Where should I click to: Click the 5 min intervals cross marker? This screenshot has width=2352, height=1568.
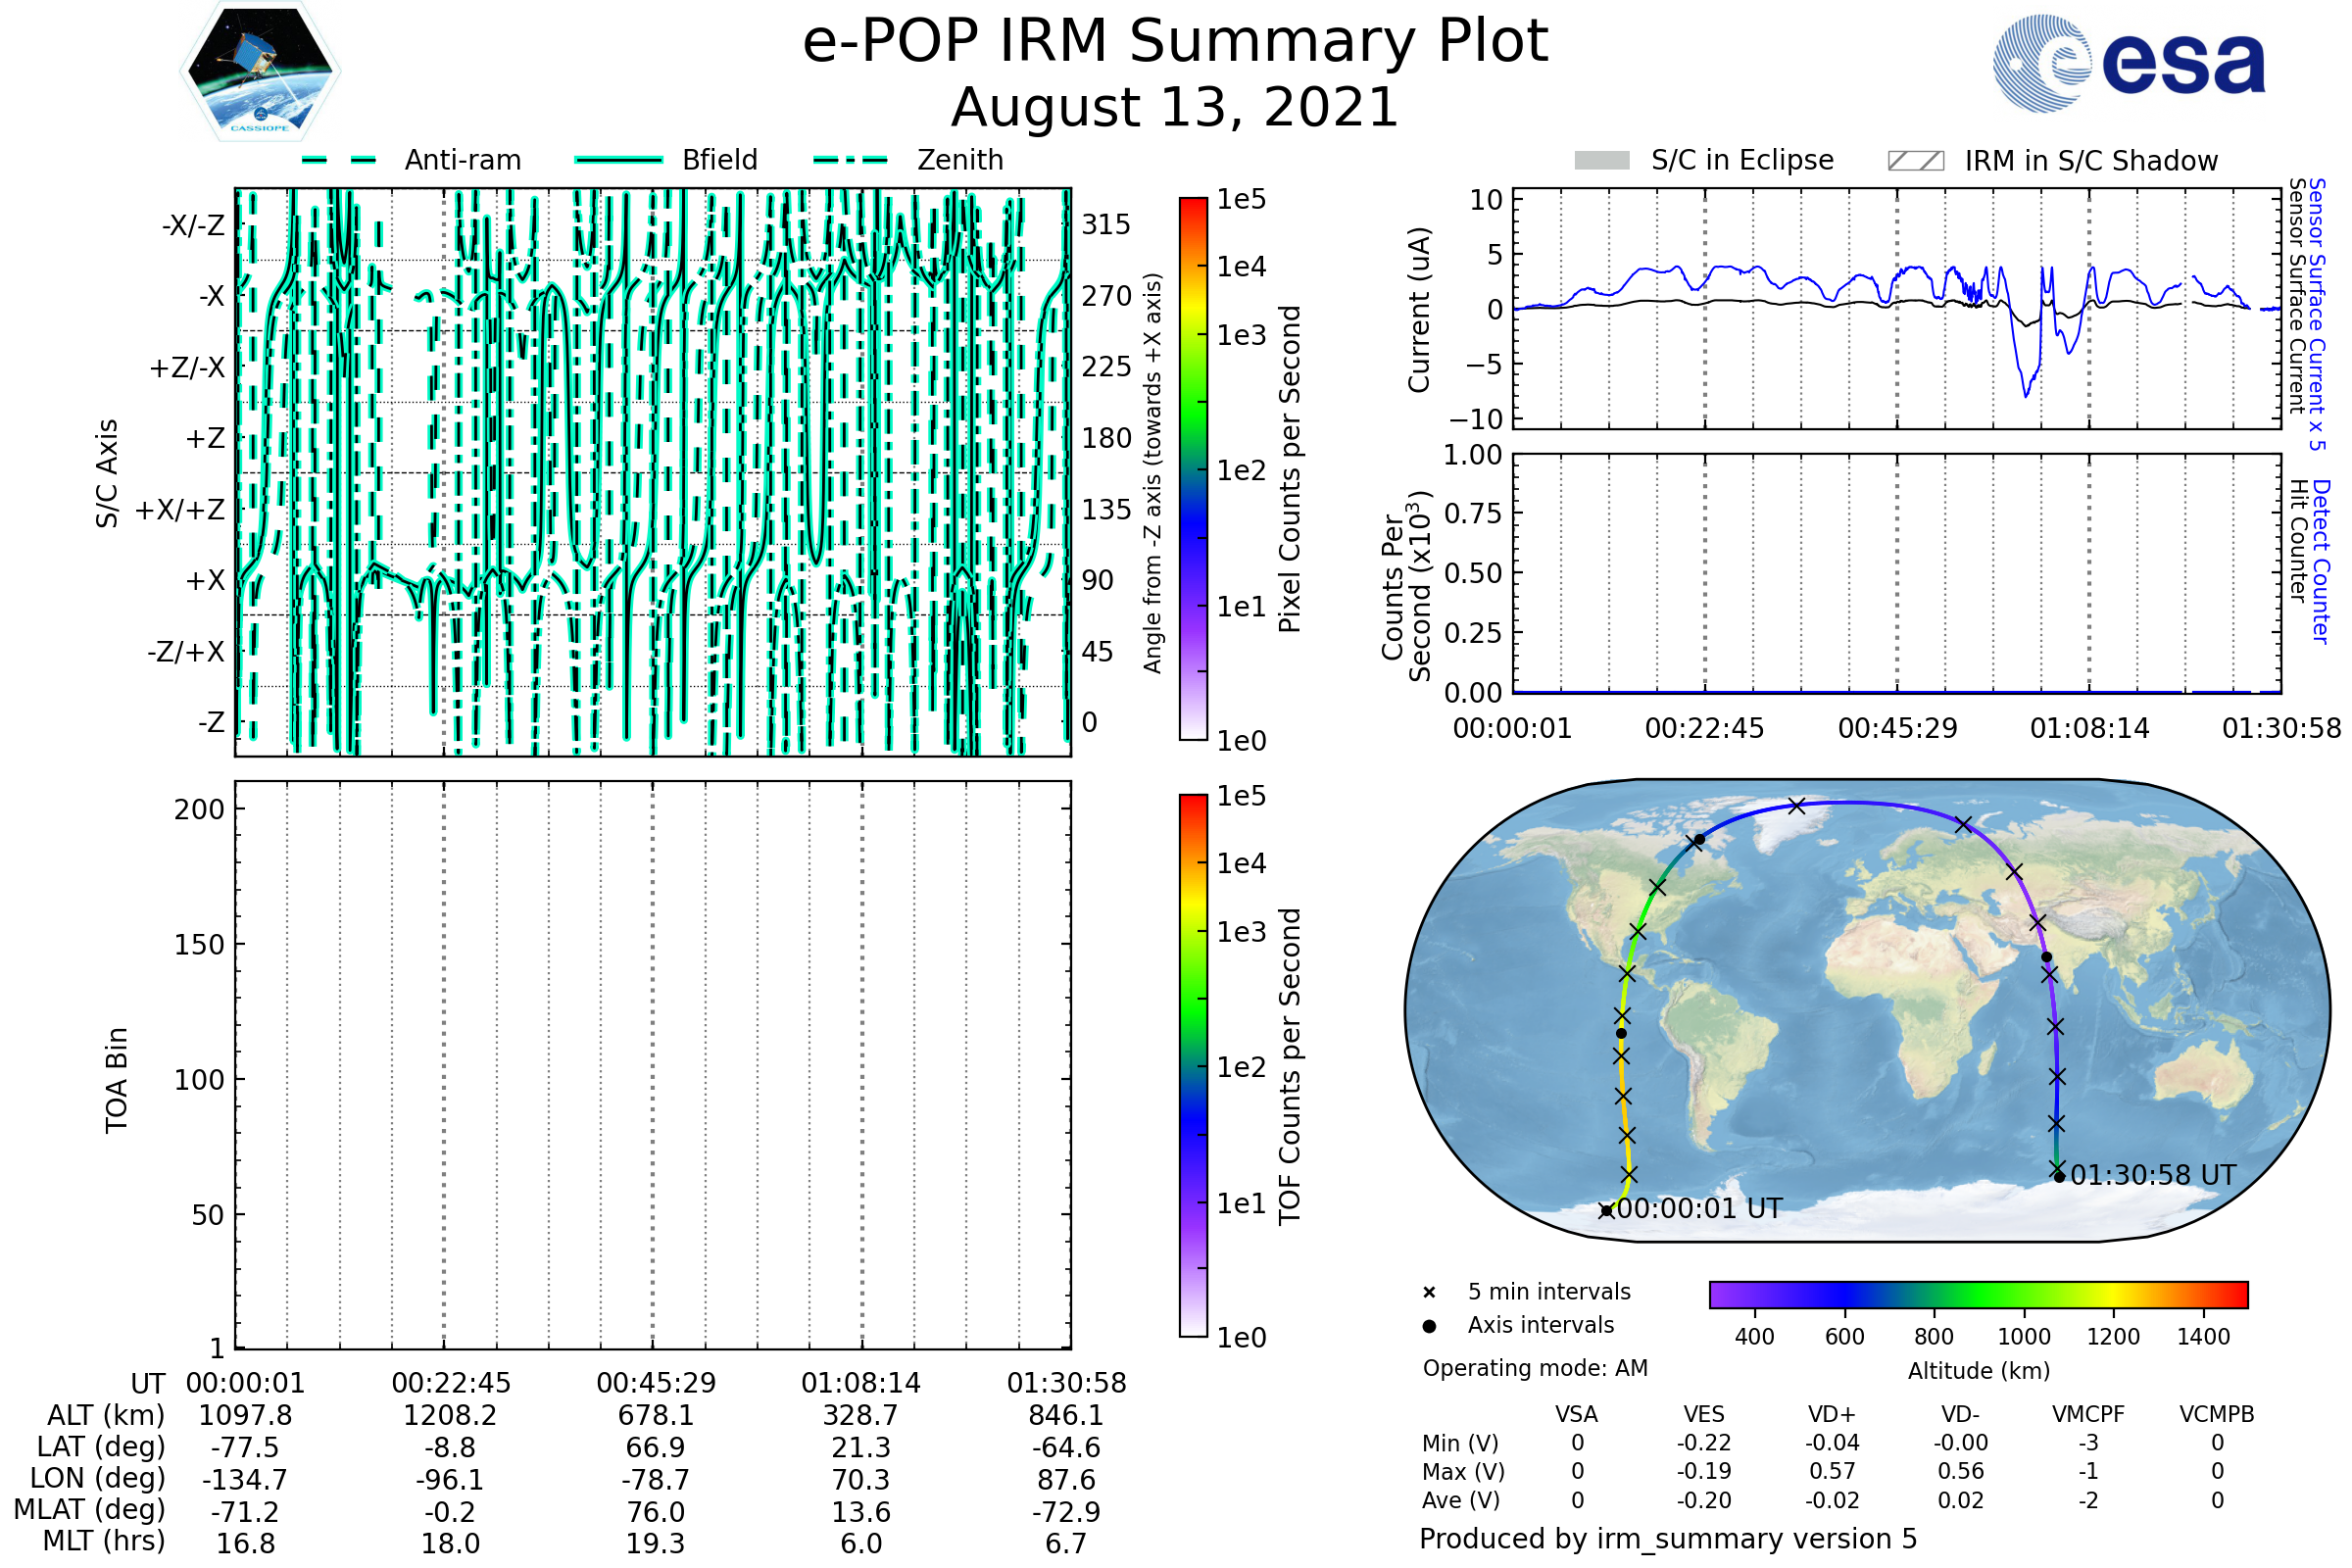1429,1293
